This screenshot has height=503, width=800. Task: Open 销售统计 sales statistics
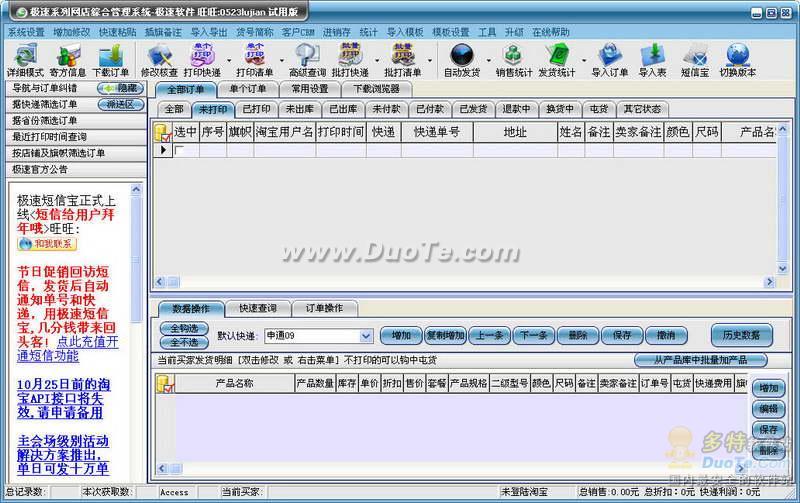(x=514, y=60)
